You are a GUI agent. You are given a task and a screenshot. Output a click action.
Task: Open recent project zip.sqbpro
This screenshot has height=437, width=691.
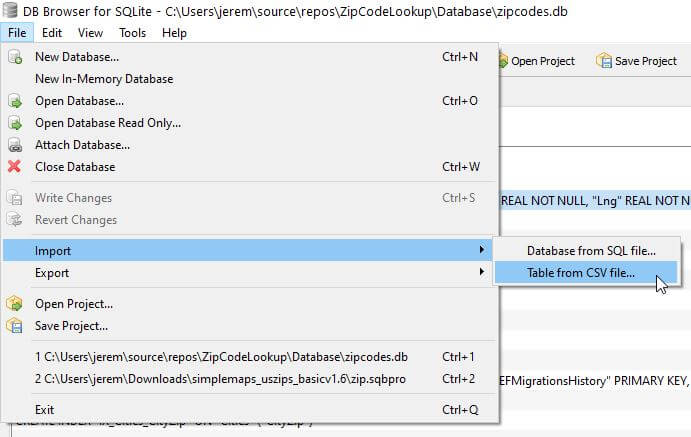pyautogui.click(x=250, y=379)
